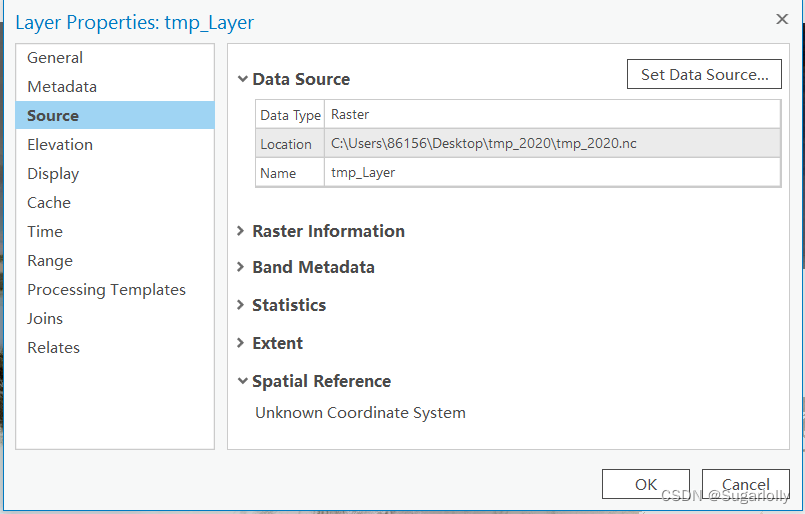This screenshot has height=514, width=805.
Task: Expand the Band Metadata section
Action: pyautogui.click(x=240, y=267)
